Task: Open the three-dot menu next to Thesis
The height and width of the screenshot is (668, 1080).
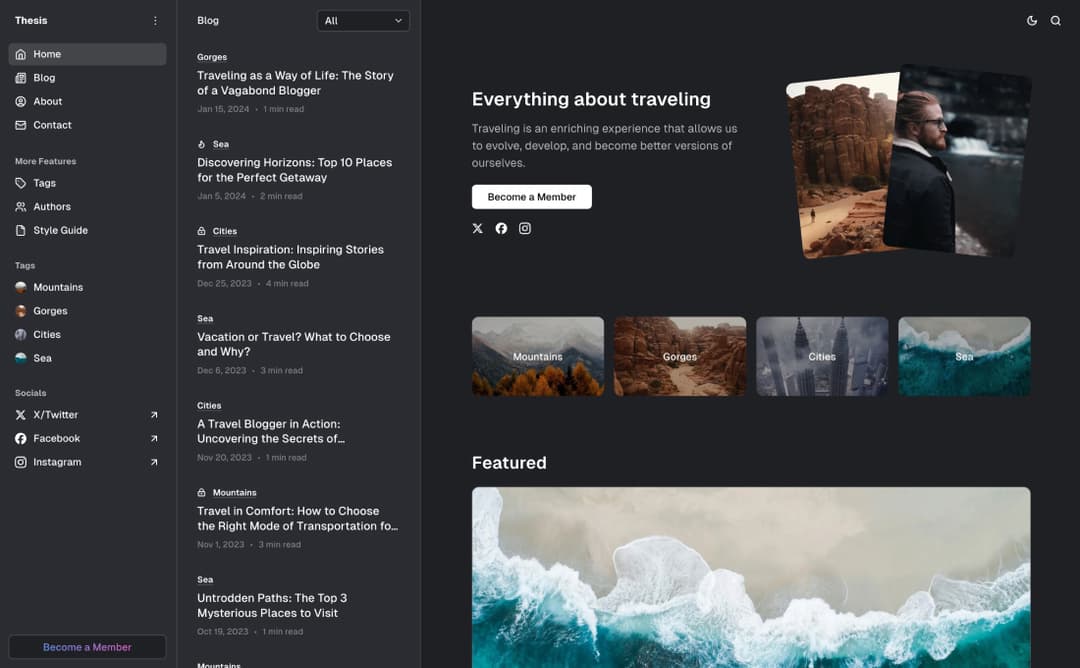Action: coord(155,20)
